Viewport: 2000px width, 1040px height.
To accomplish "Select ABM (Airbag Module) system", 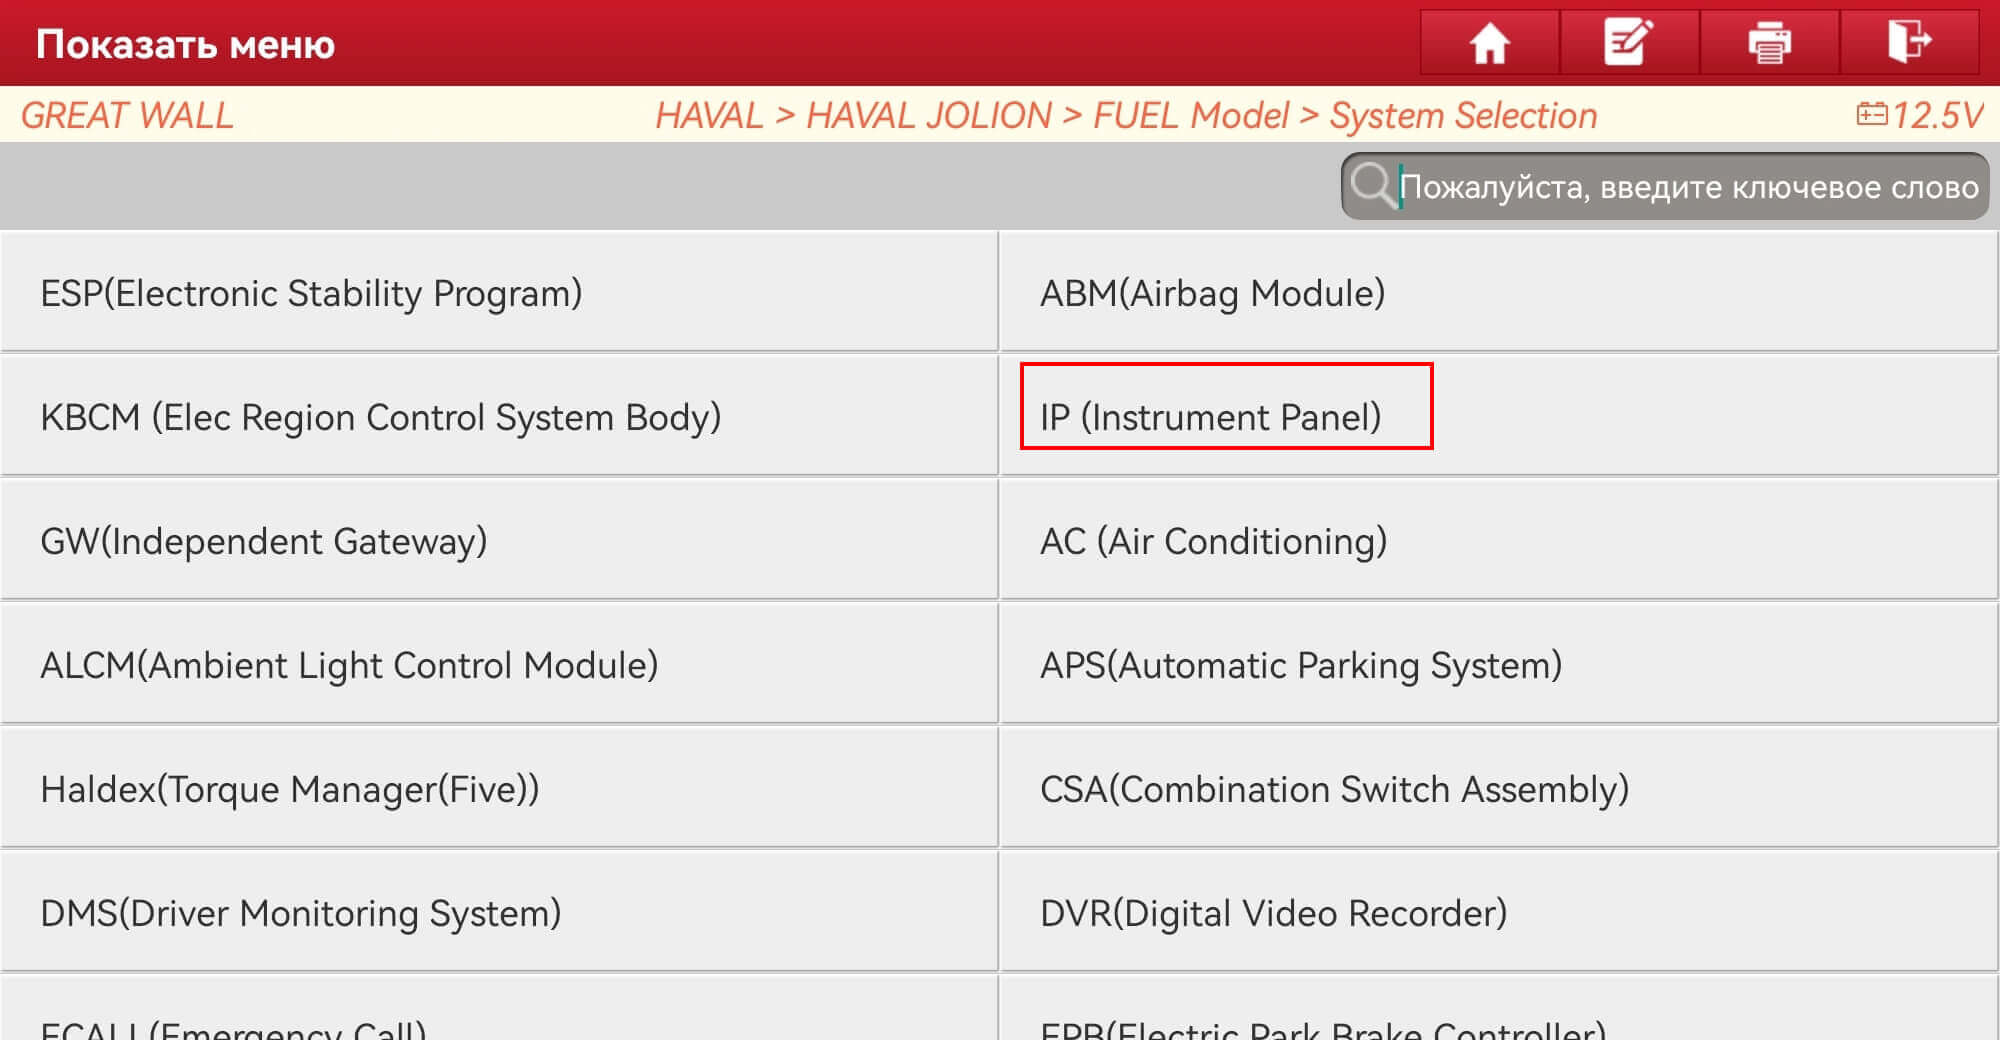I will [x=1499, y=292].
